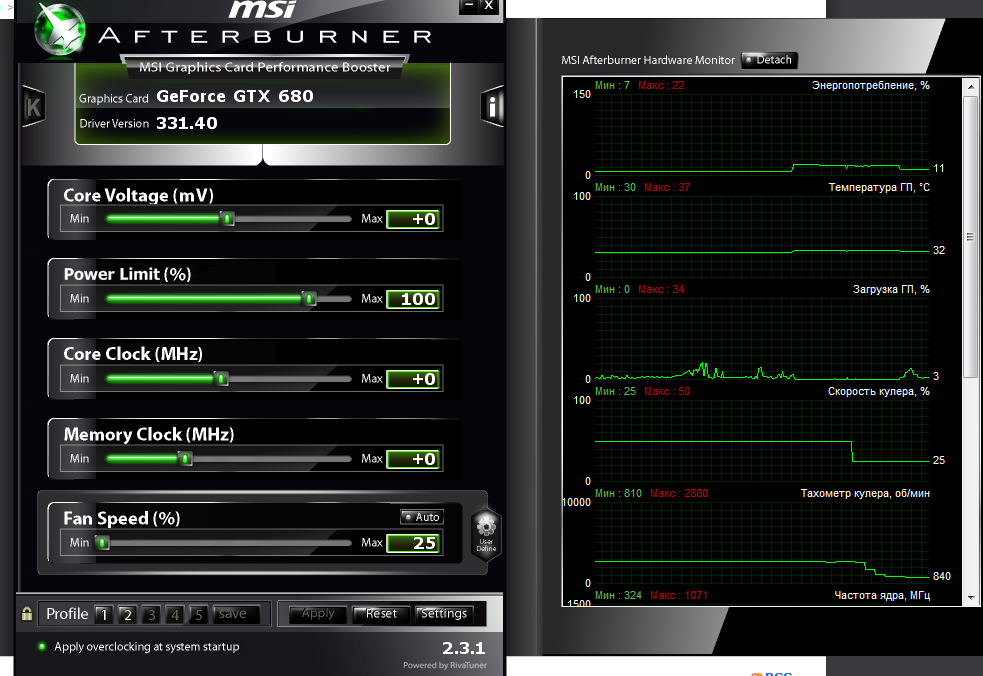This screenshot has width=983, height=676.
Task: Click the Энергопотребление, % graph
Action: coord(762,135)
